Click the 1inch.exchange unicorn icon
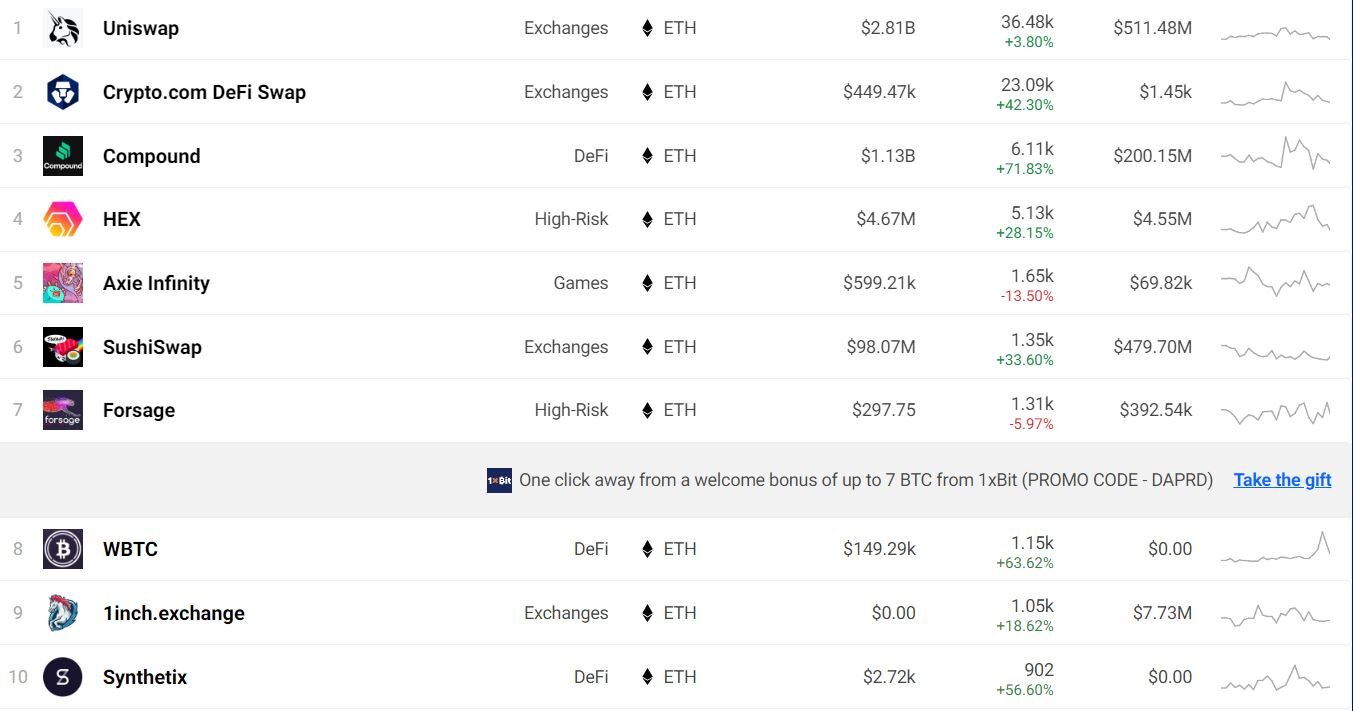Image resolution: width=1353 pixels, height=711 pixels. 63,613
